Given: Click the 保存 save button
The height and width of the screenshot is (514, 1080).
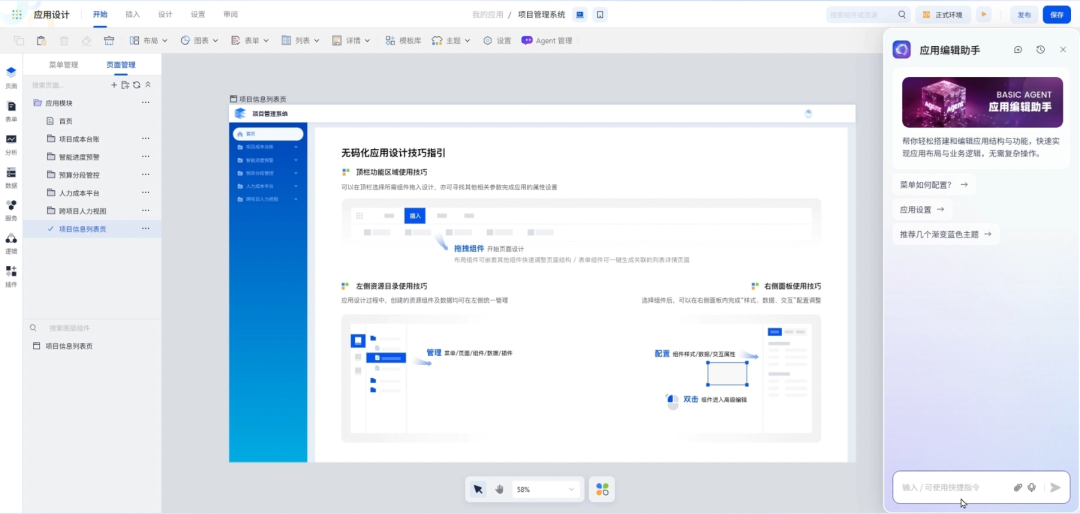Looking at the screenshot, I should point(1057,14).
